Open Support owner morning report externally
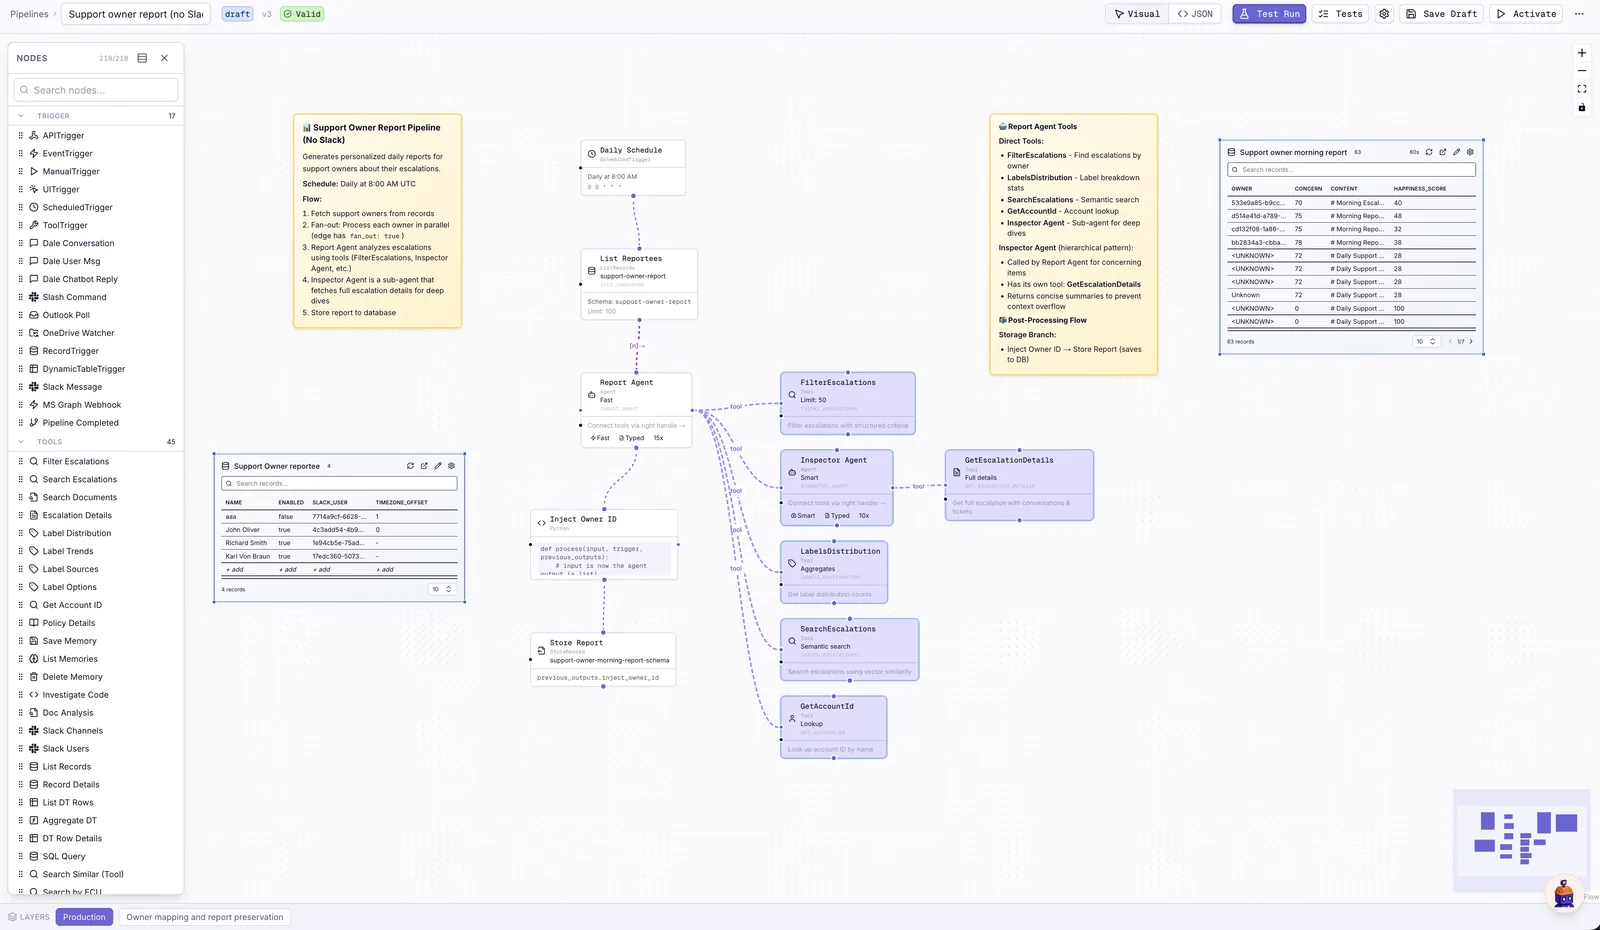 click(1443, 152)
